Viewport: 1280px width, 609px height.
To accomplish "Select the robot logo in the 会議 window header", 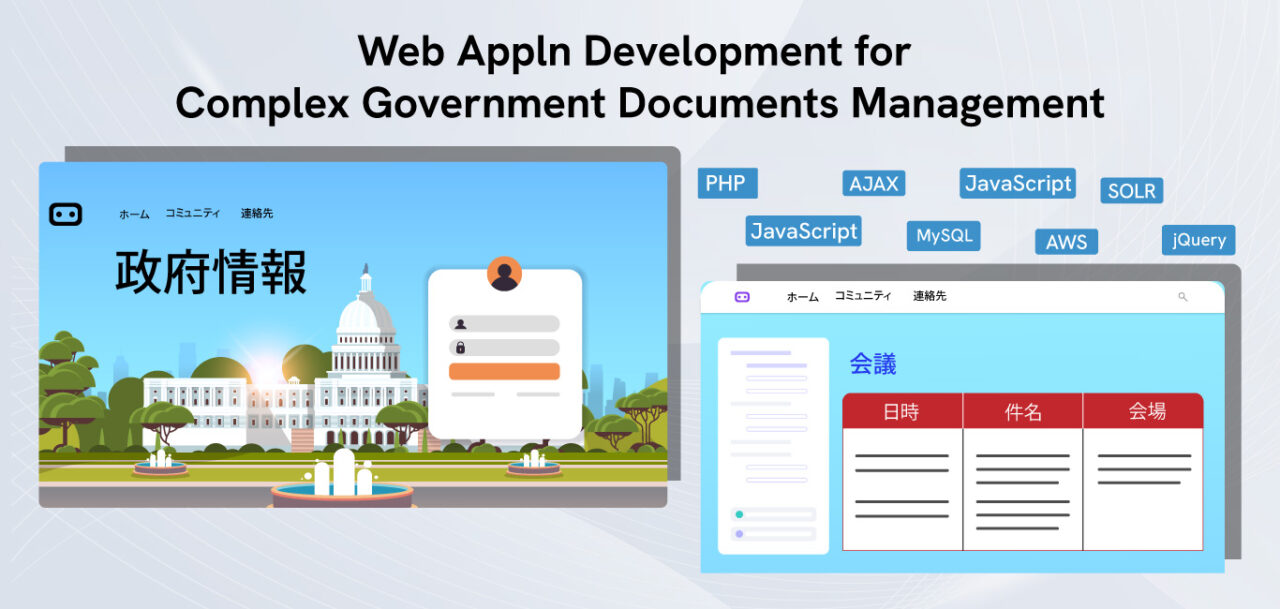I will 741,297.
